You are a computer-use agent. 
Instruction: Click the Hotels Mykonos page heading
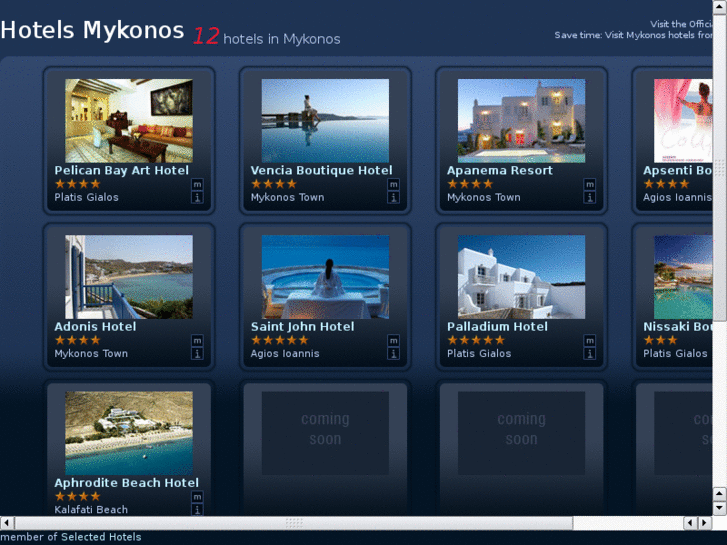(92, 31)
